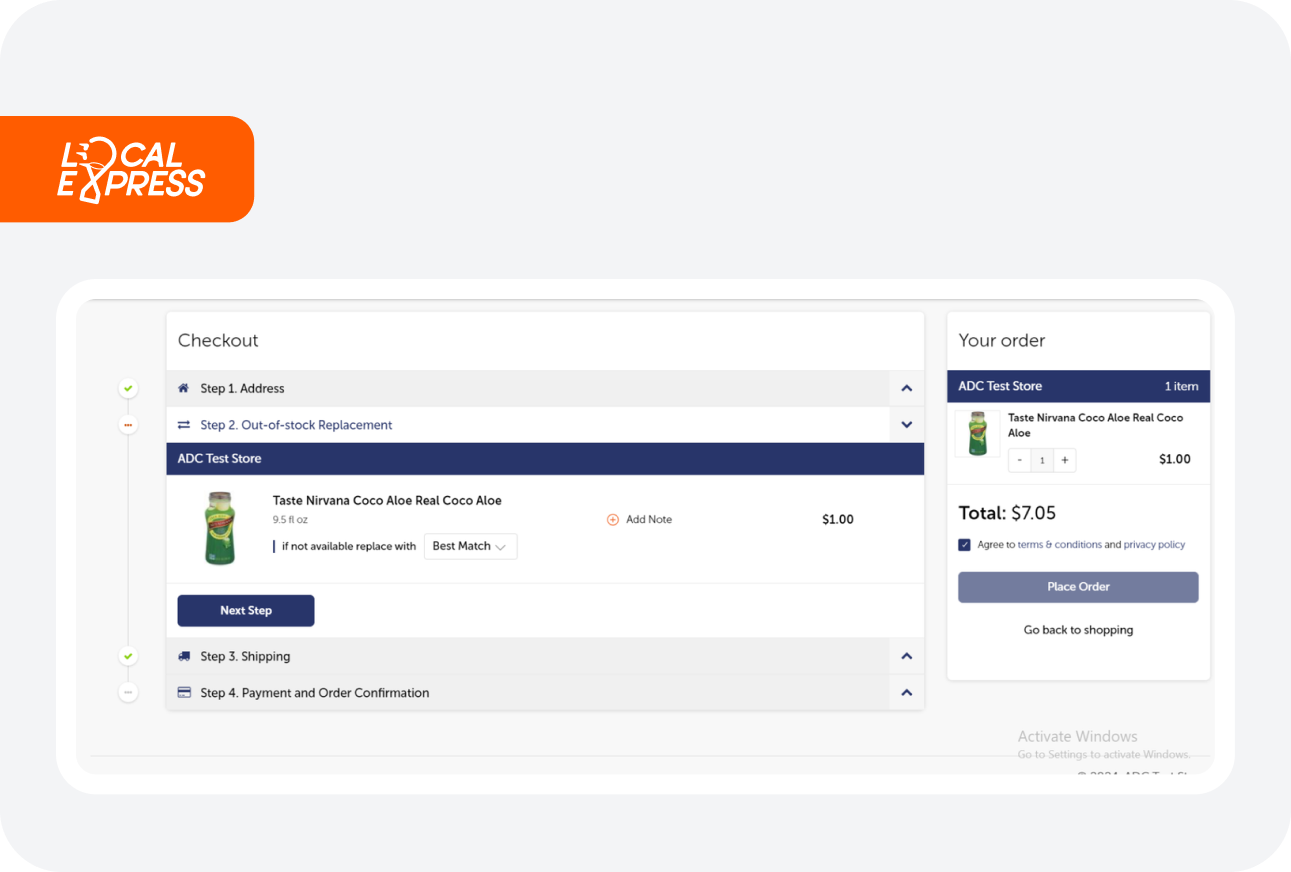Screen dimensions: 1291x872
Task: Click the Local Express logo
Action: [128, 169]
